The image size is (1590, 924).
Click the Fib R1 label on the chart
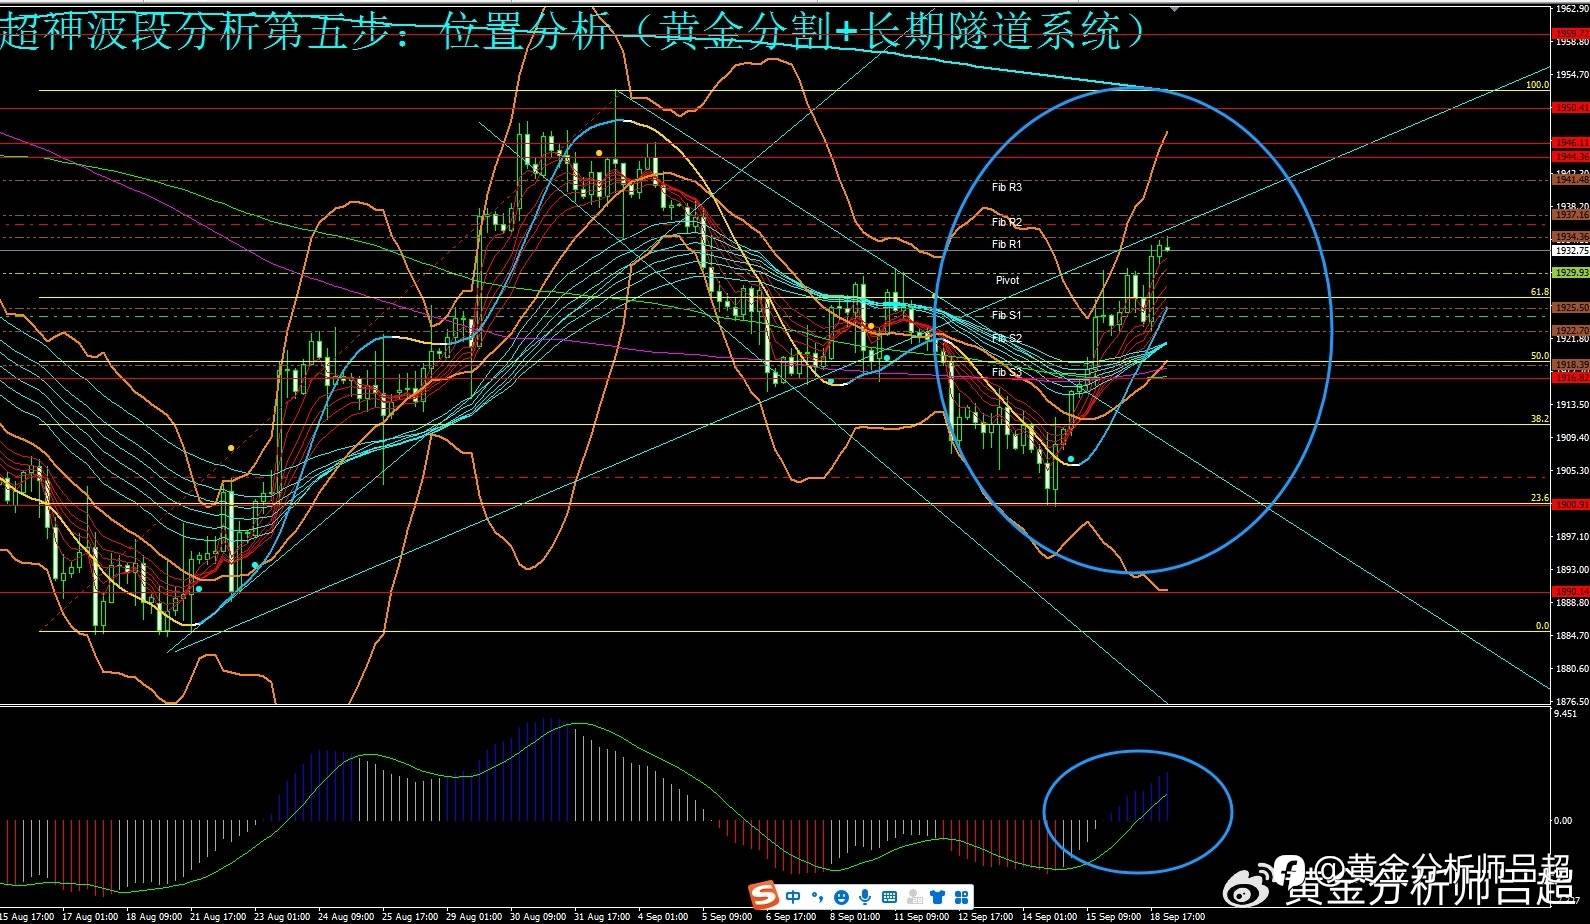pyautogui.click(x=1007, y=244)
